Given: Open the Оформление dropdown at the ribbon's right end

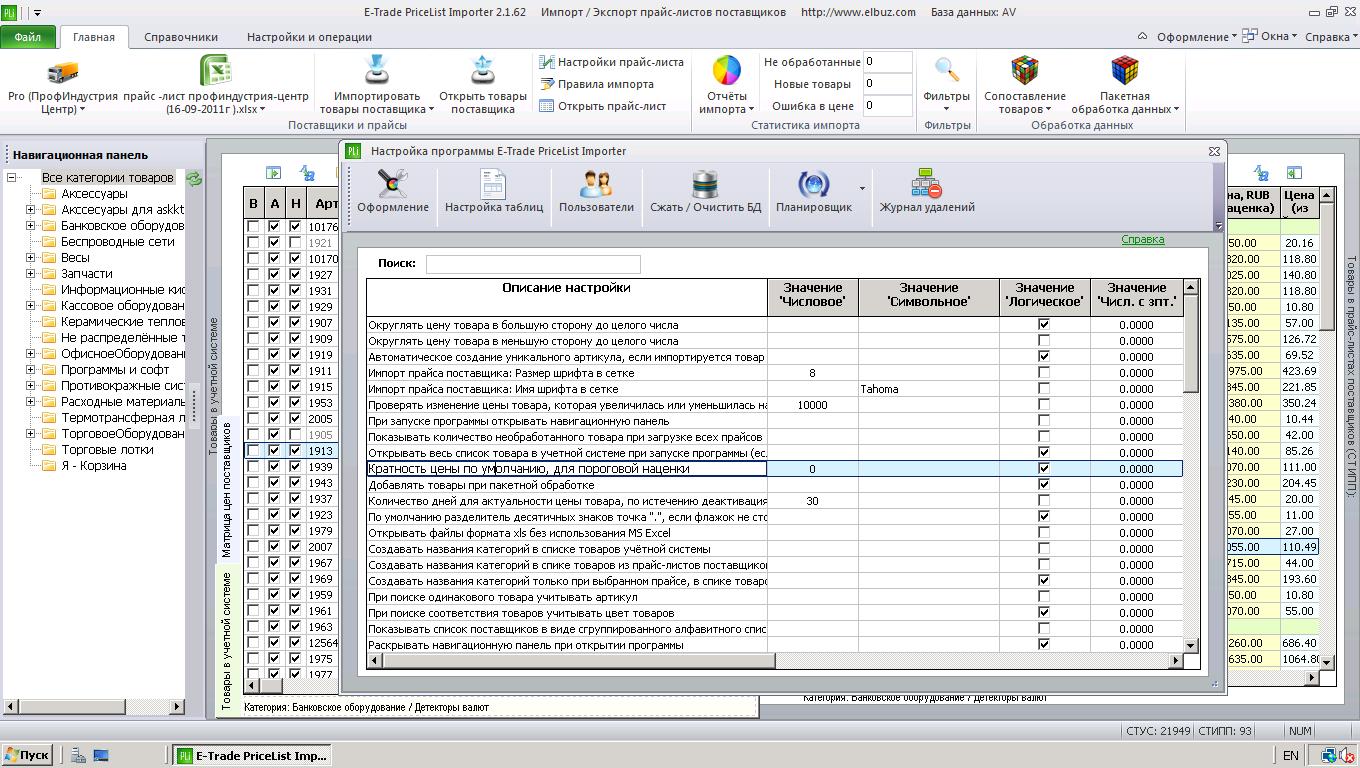Looking at the screenshot, I should point(1197,37).
